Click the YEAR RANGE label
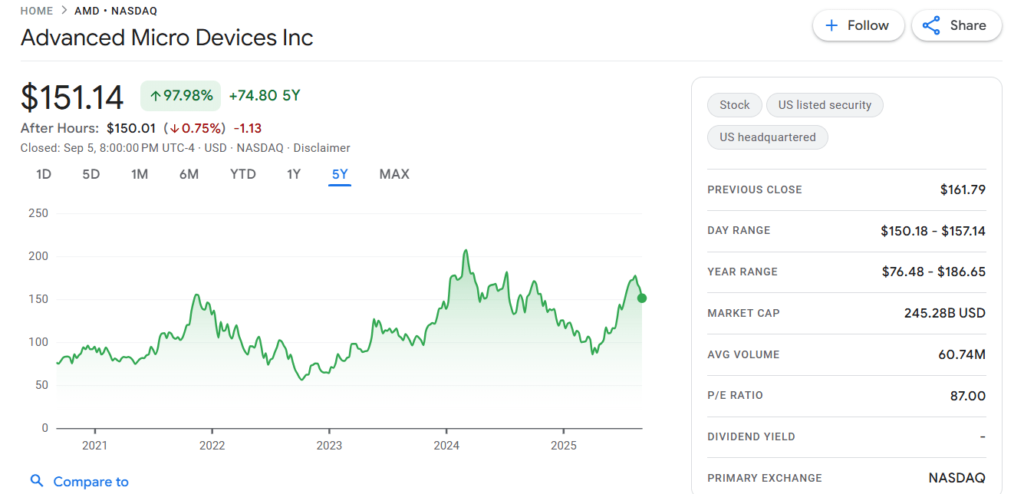The image size is (1024, 494). click(743, 271)
